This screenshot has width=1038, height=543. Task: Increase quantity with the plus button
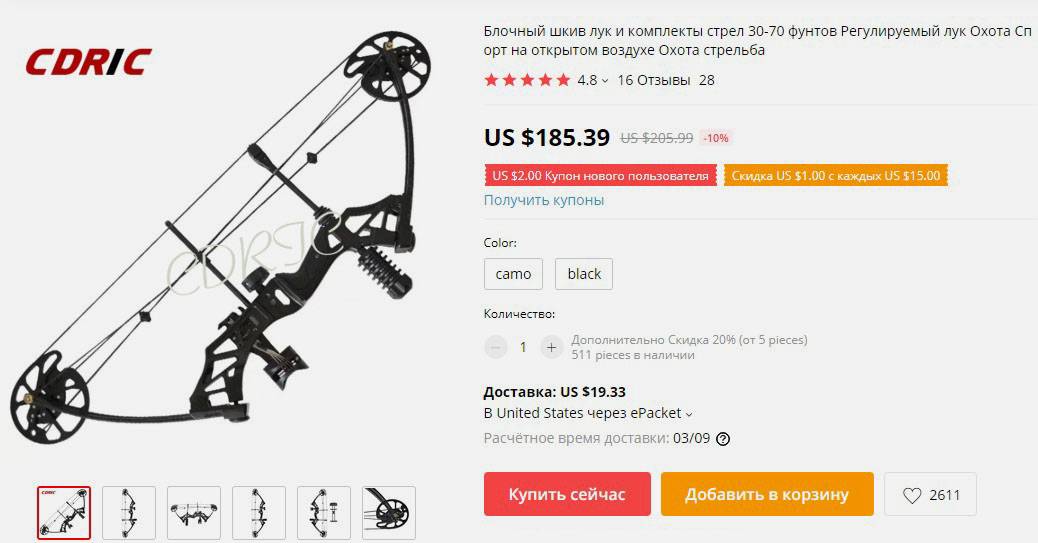(x=551, y=347)
